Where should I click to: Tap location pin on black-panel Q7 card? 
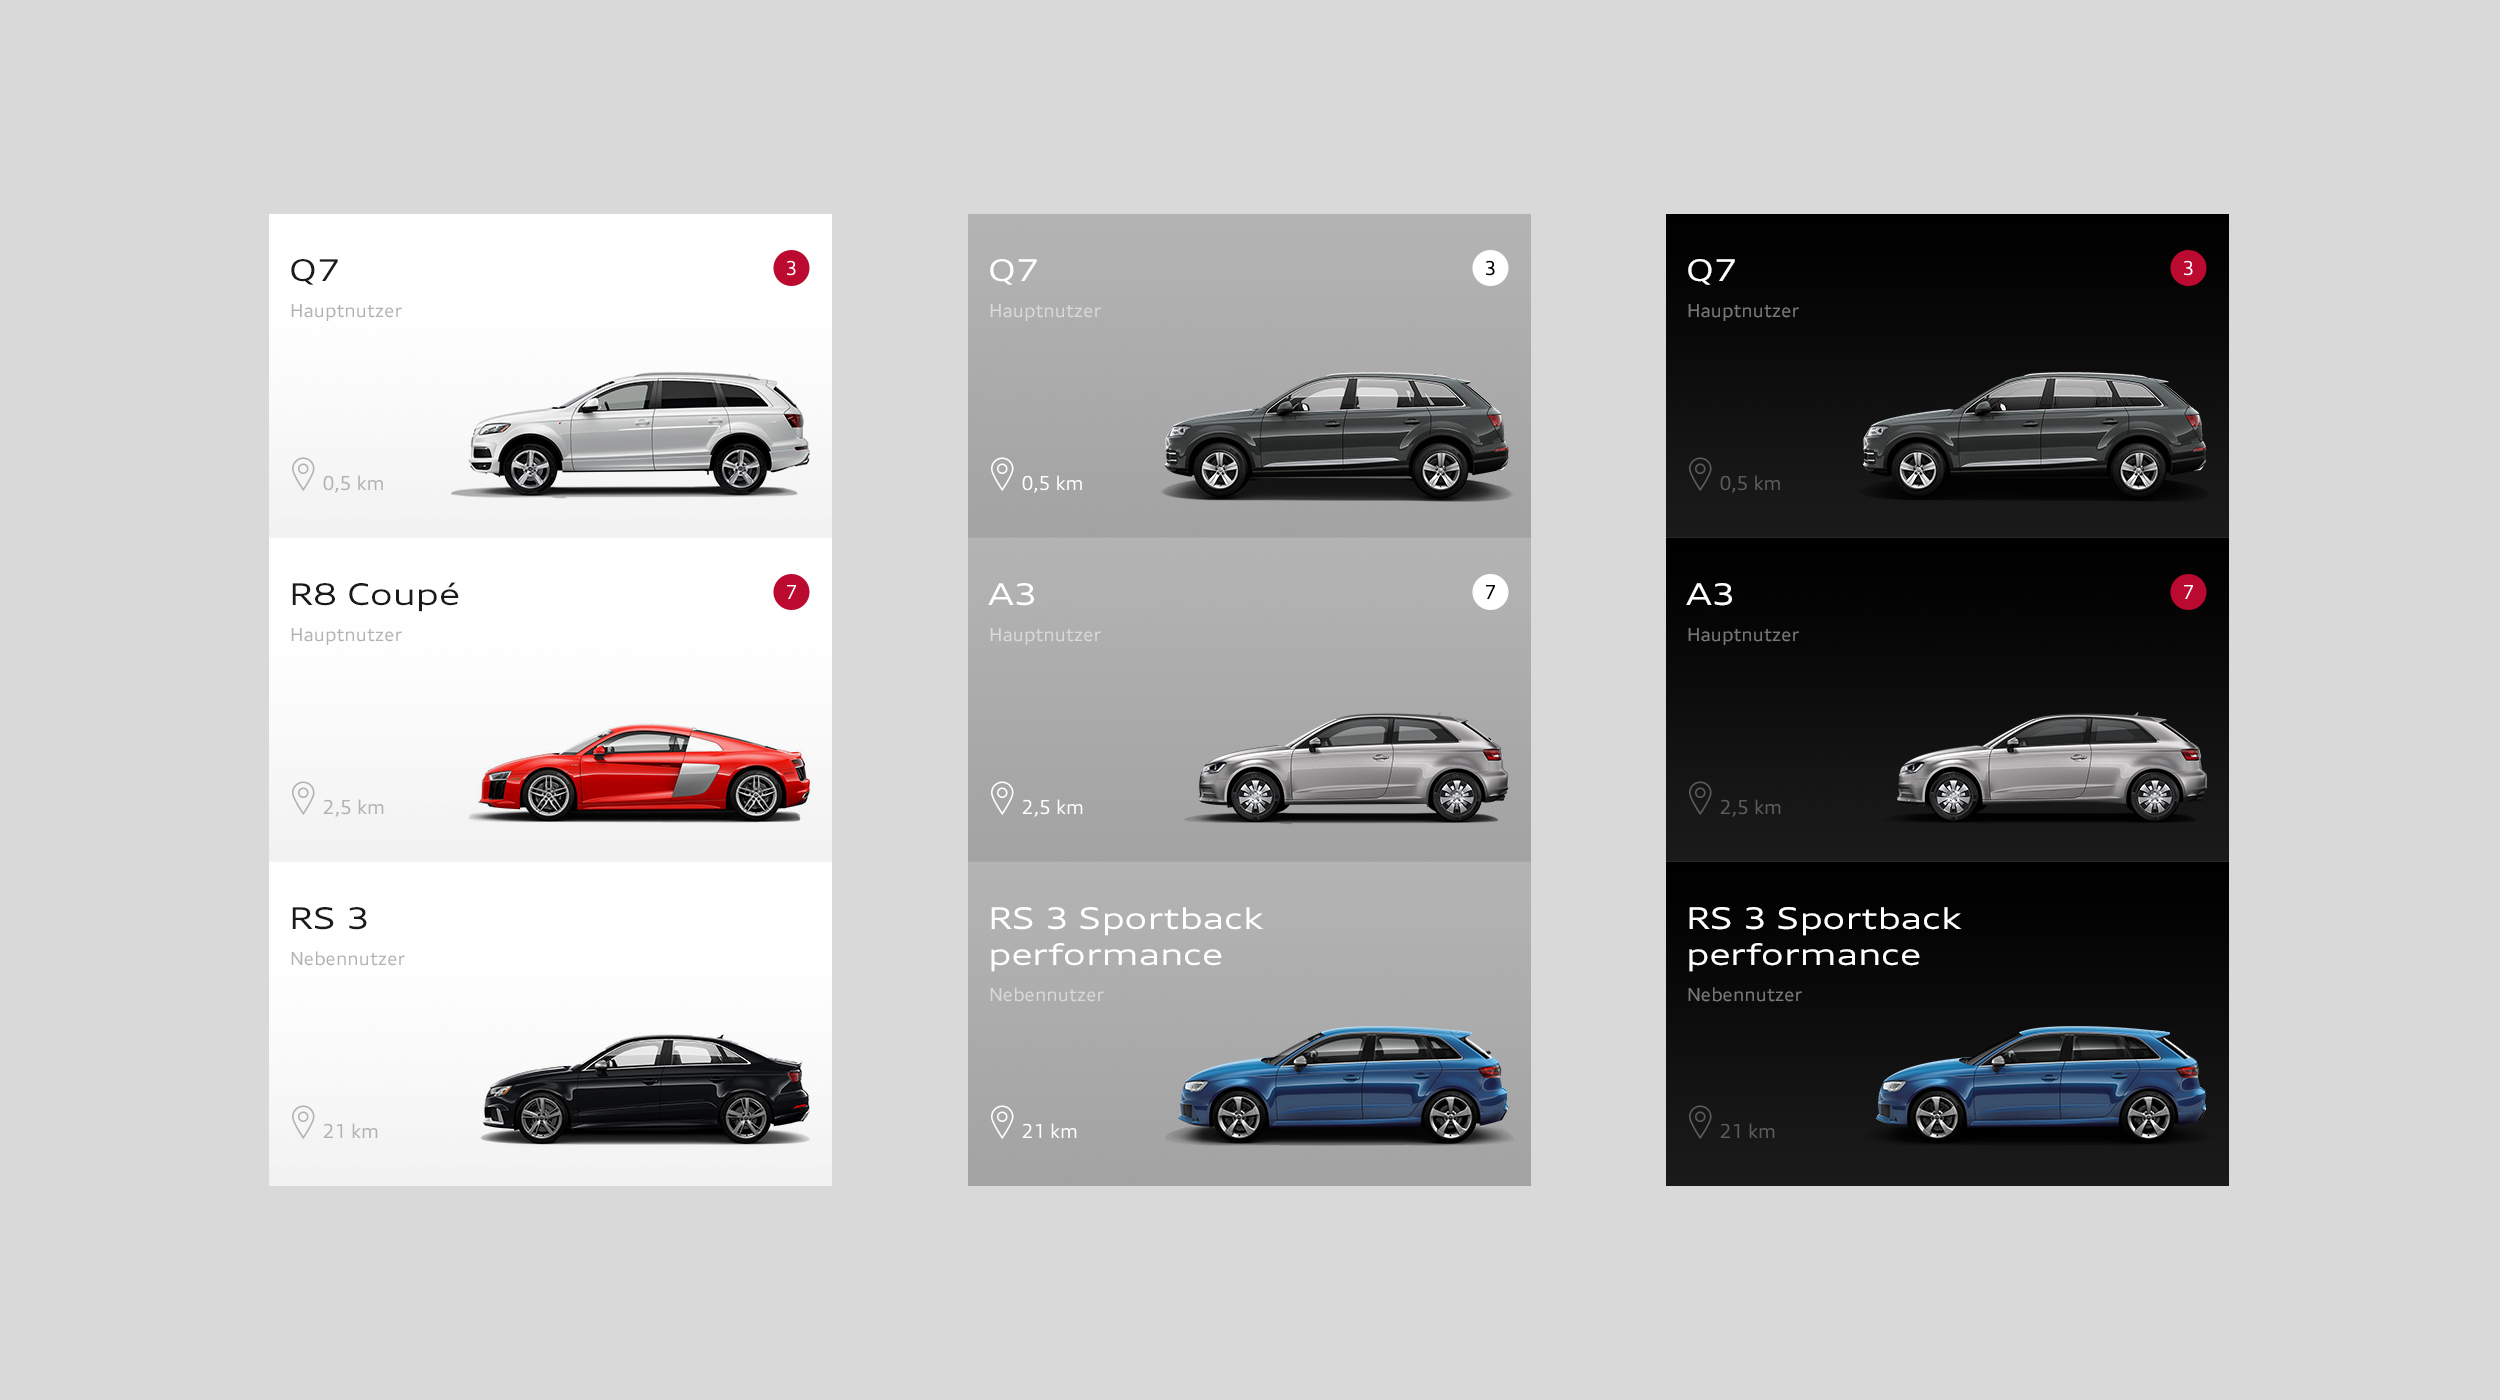tap(1700, 474)
